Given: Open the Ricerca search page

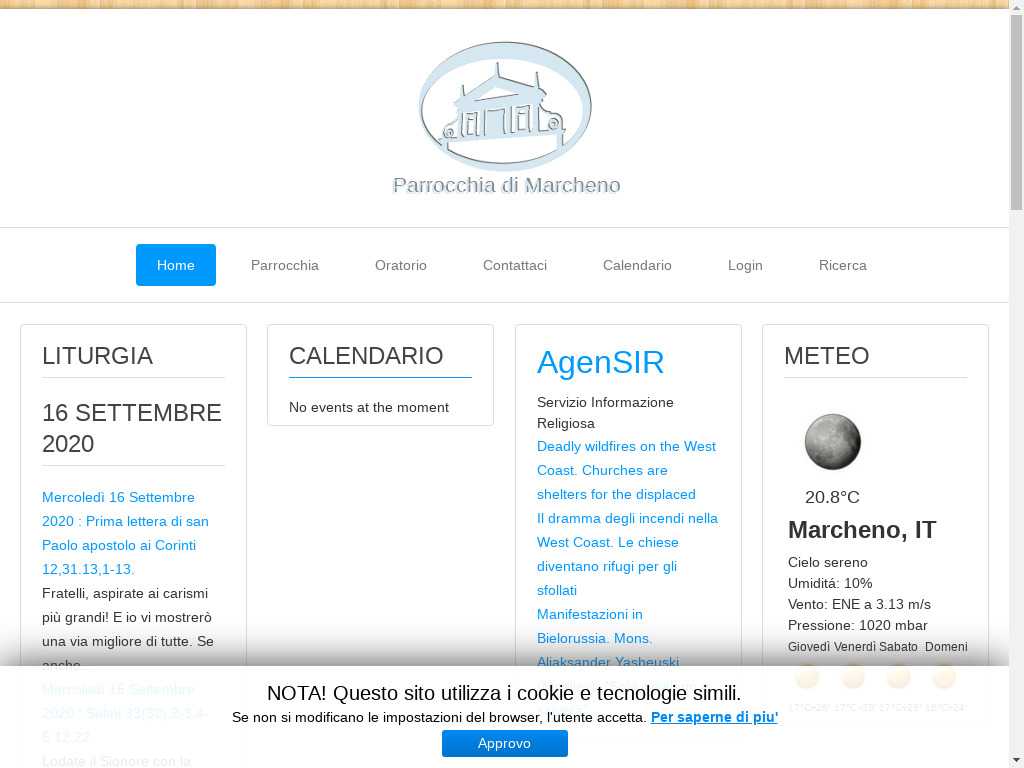Looking at the screenshot, I should tap(843, 265).
